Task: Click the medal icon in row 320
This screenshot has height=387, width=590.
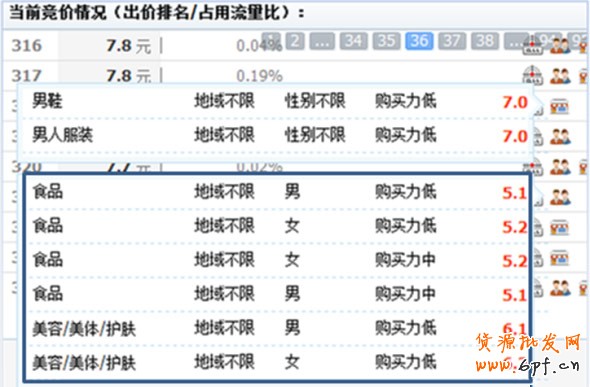Action: (x=584, y=167)
